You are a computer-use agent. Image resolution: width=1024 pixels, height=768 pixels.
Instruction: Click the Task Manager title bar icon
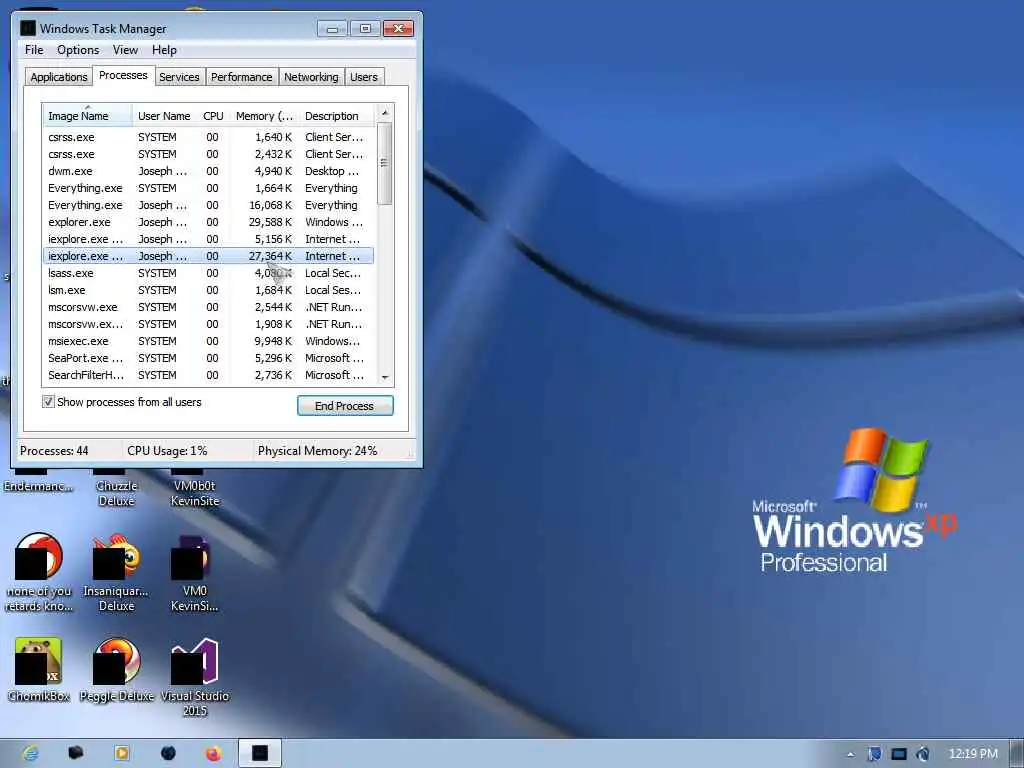coord(28,28)
